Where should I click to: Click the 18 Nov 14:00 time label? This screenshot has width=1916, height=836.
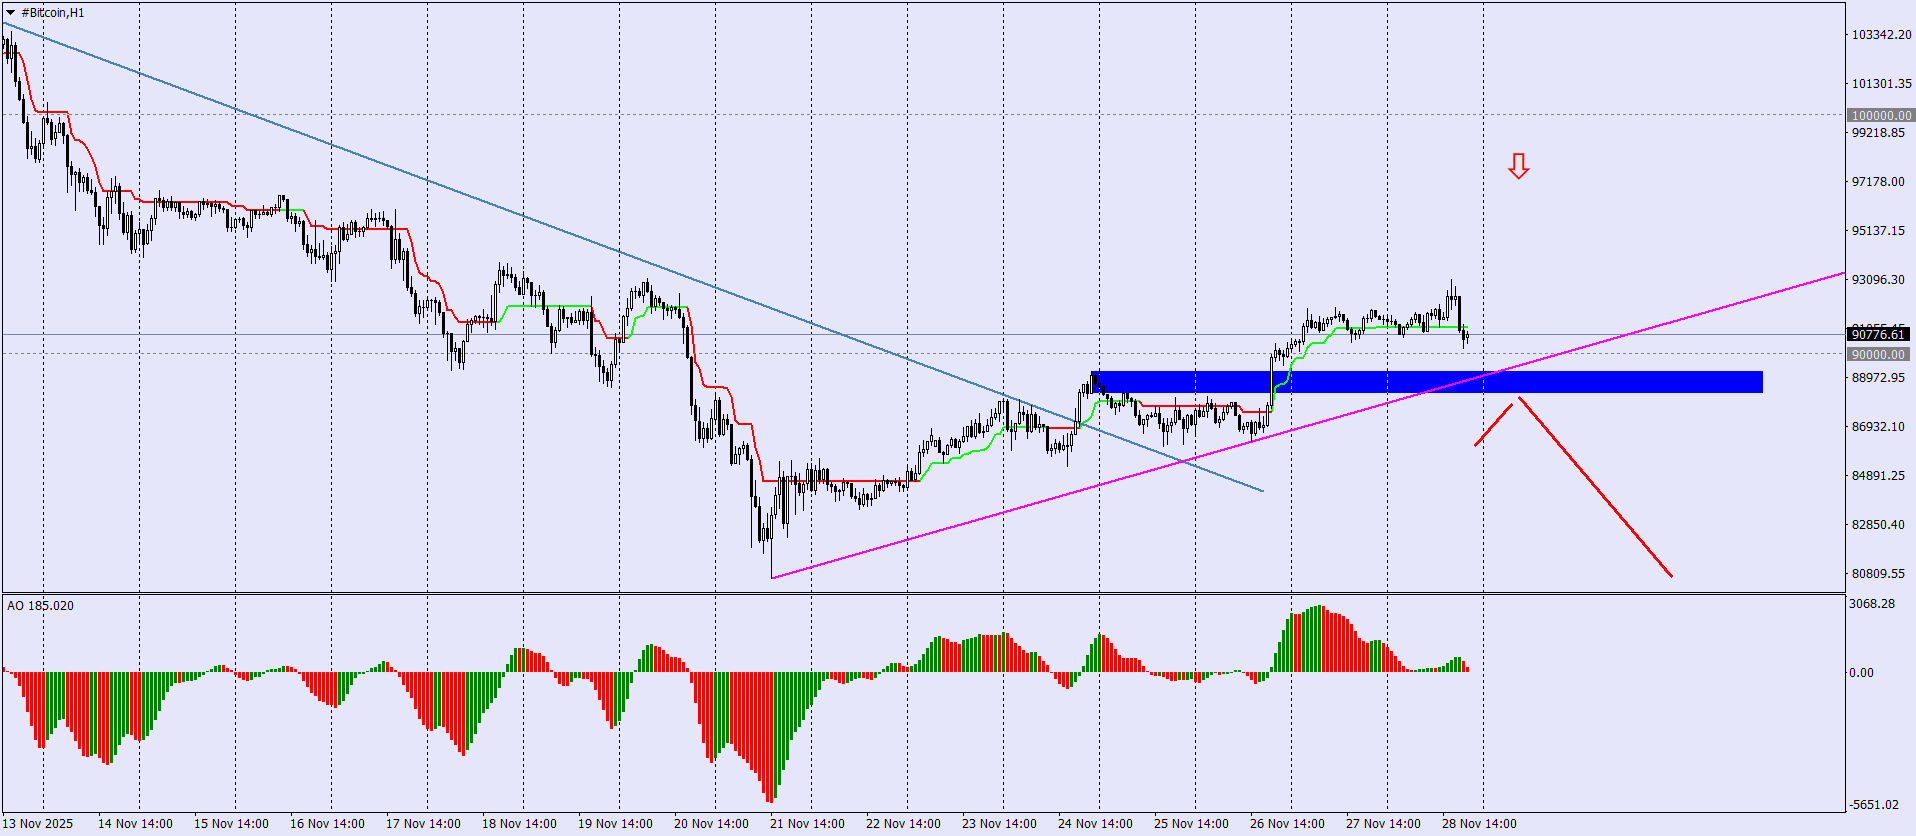pyautogui.click(x=519, y=824)
